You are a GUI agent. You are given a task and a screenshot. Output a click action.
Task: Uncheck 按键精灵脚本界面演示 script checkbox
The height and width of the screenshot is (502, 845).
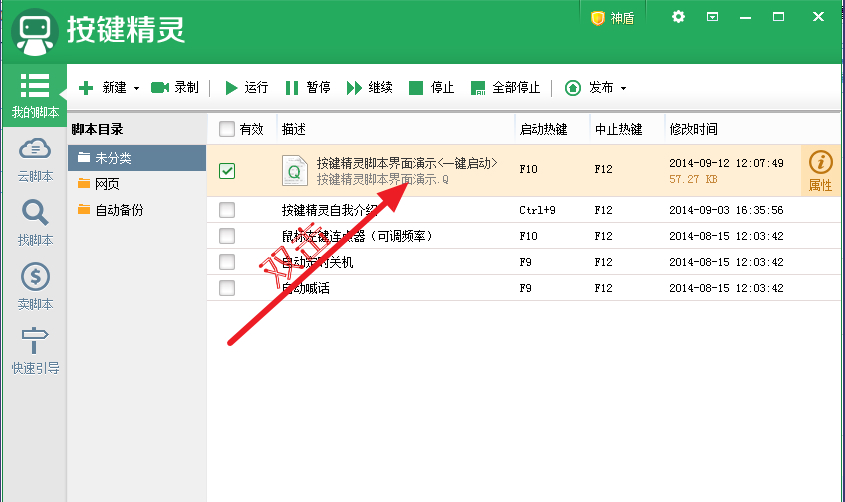pos(227,171)
